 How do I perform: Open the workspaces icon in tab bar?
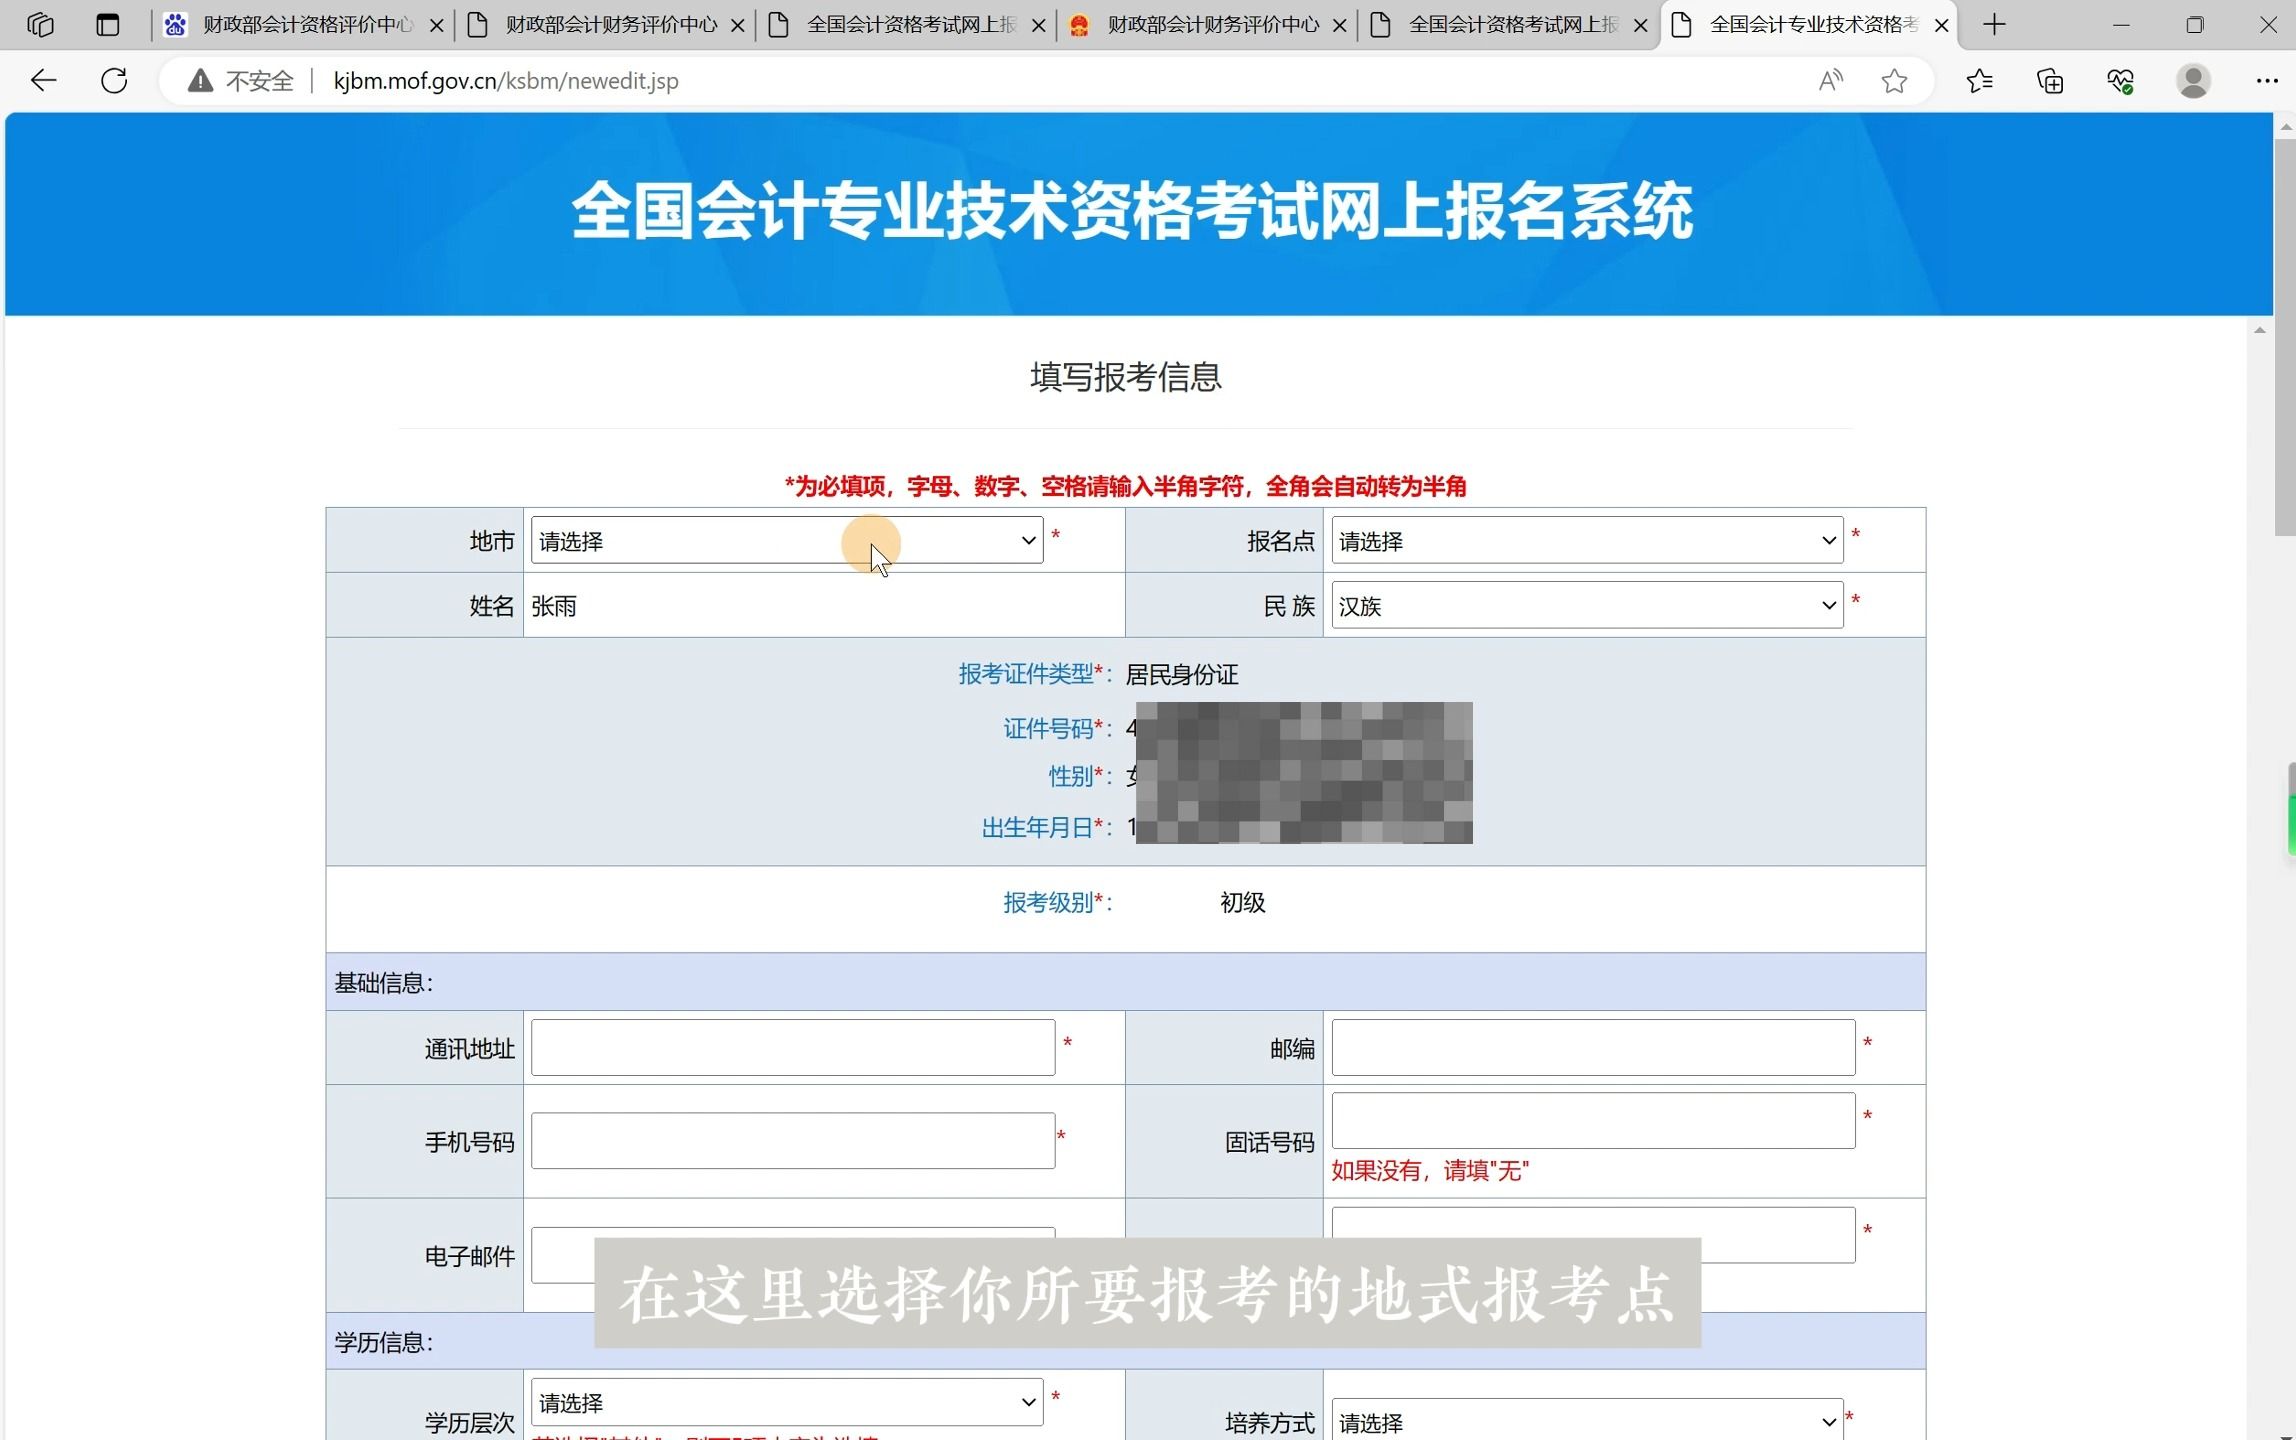click(40, 25)
